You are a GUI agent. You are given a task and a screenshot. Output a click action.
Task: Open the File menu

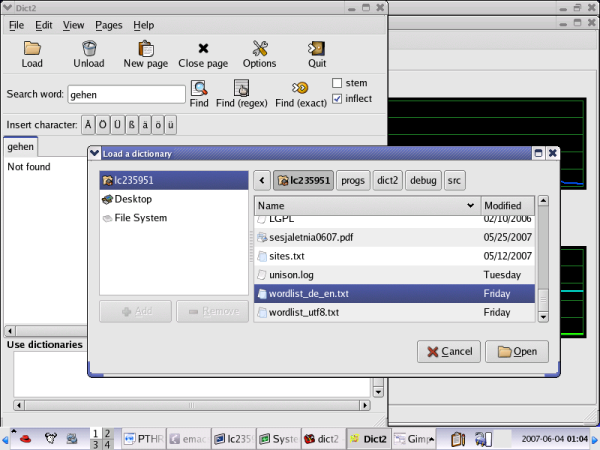pyautogui.click(x=16, y=25)
